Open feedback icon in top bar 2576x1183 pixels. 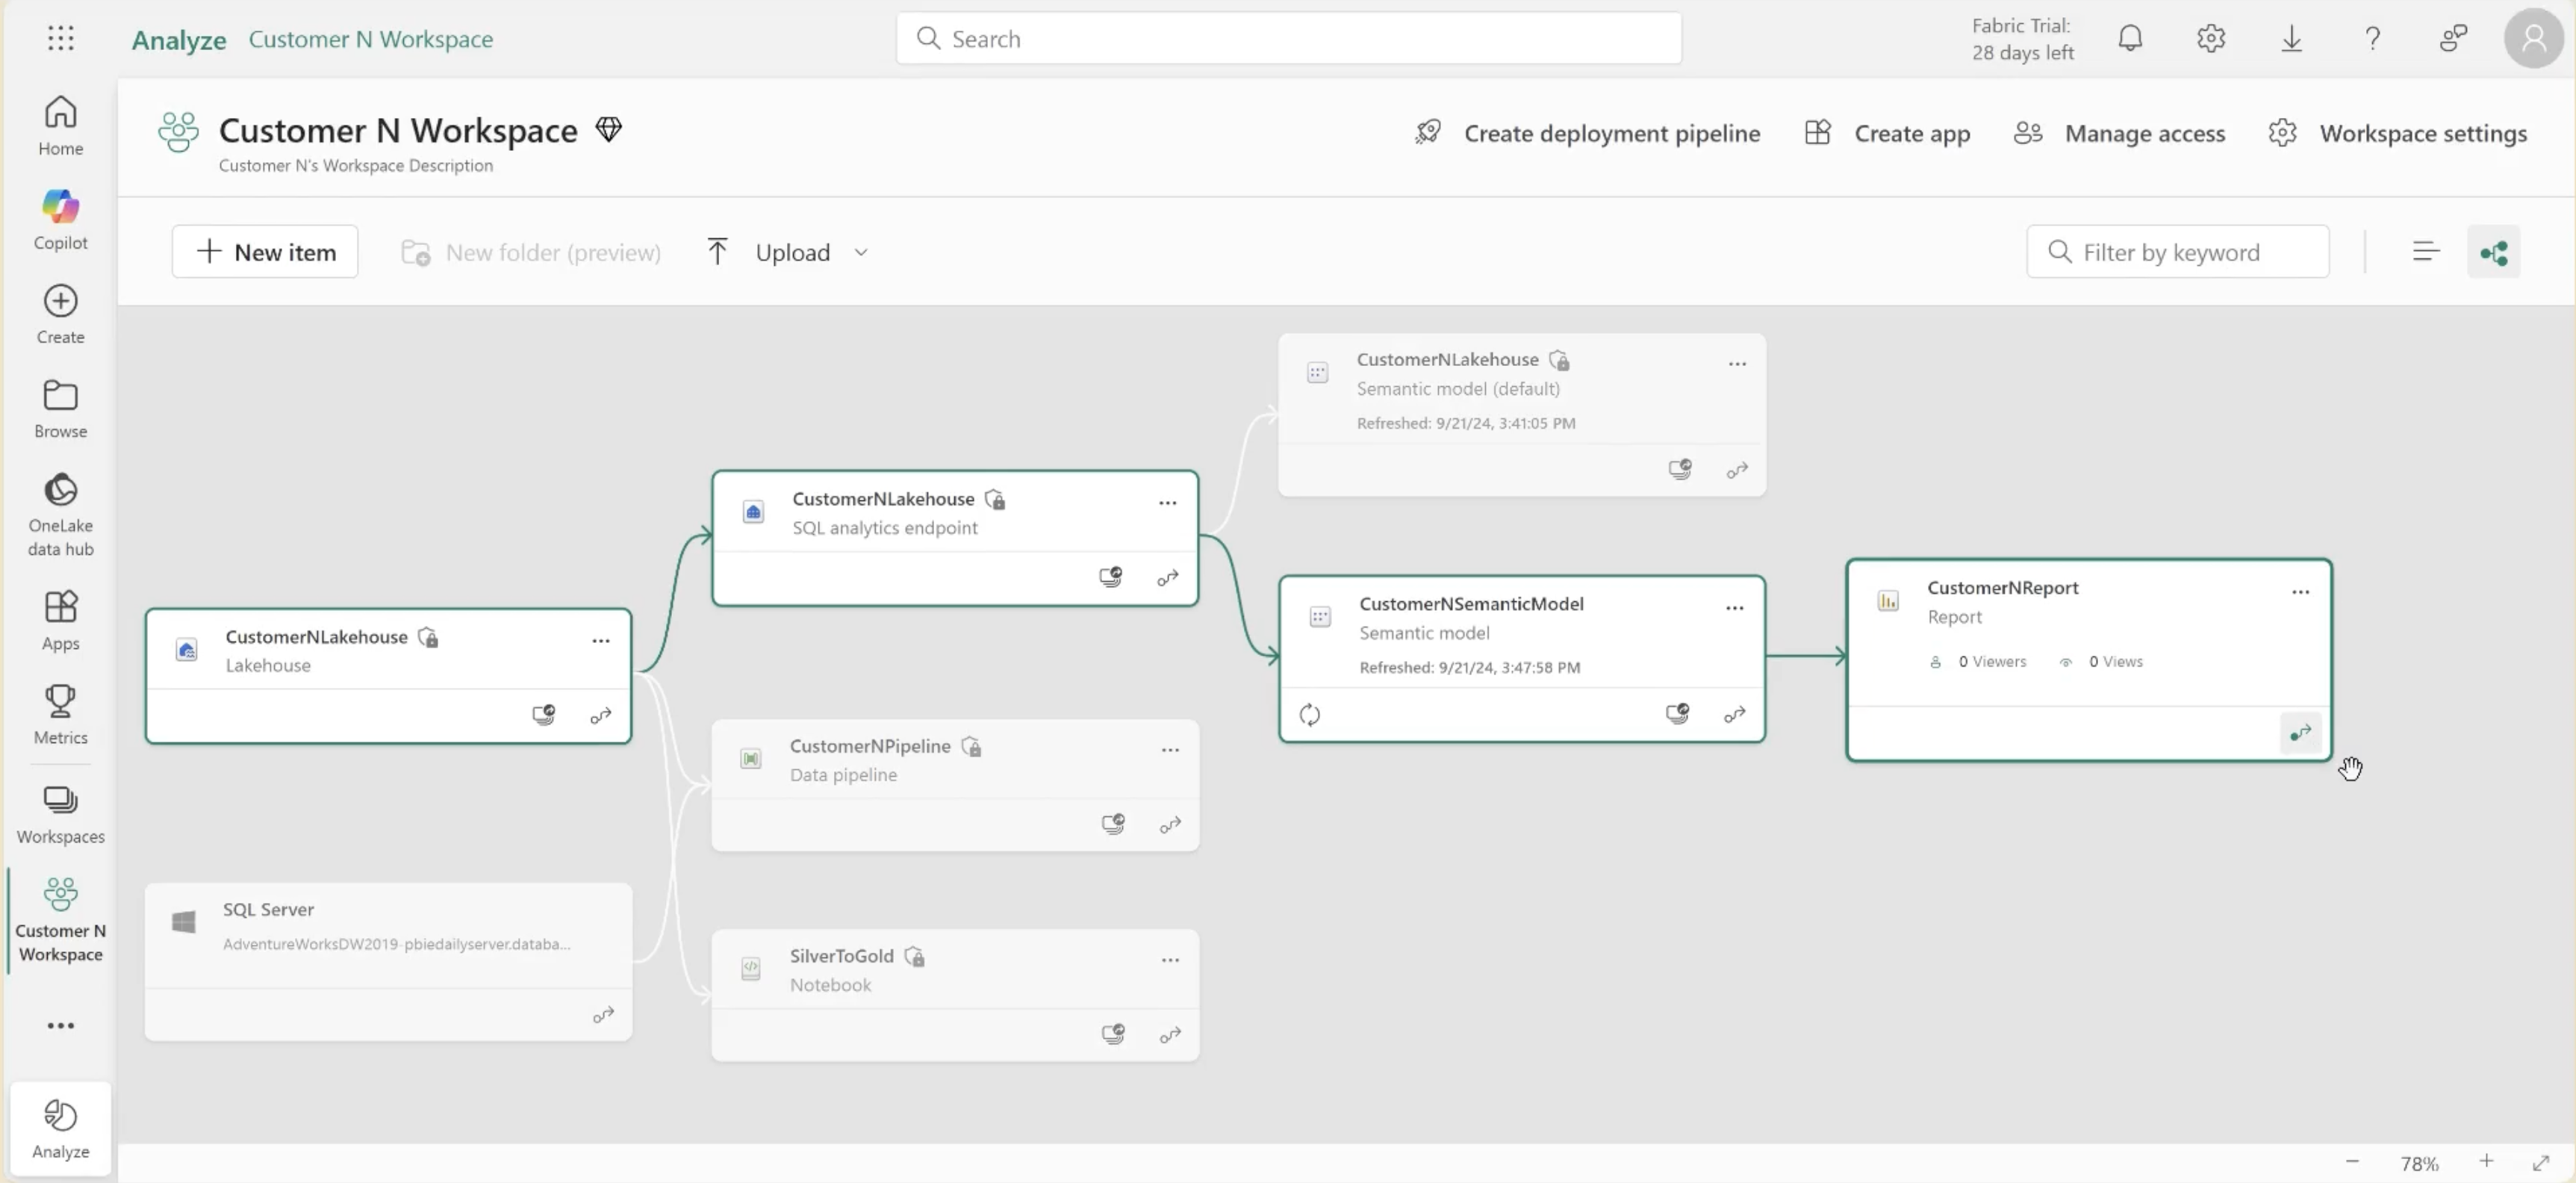coord(2453,38)
